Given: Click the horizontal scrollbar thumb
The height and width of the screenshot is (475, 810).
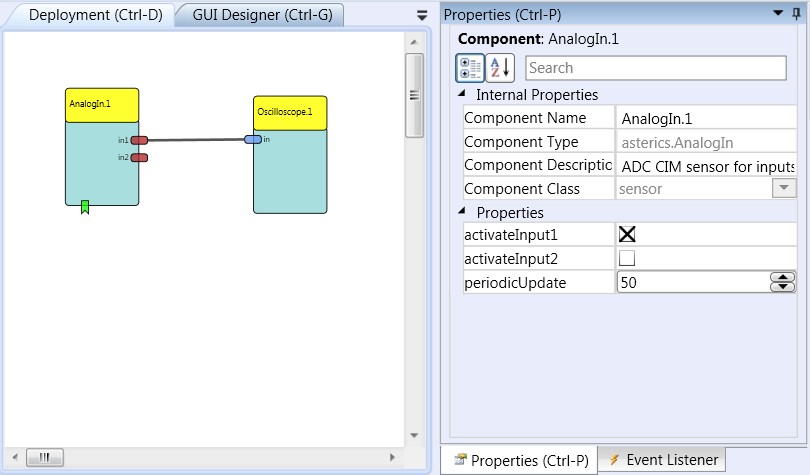Looking at the screenshot, I should (45, 457).
